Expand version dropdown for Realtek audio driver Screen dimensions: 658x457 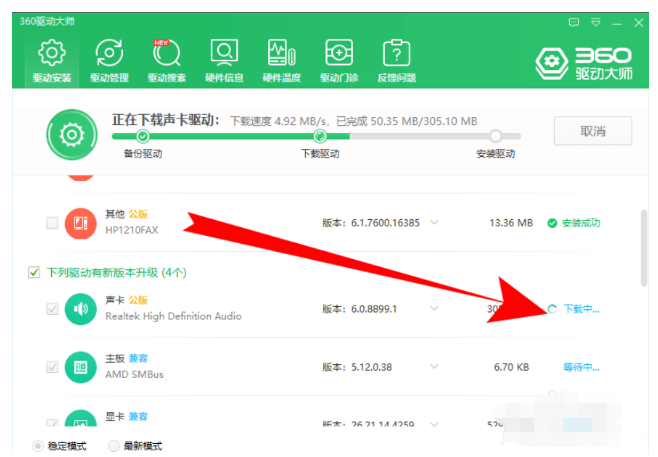pyautogui.click(x=434, y=309)
